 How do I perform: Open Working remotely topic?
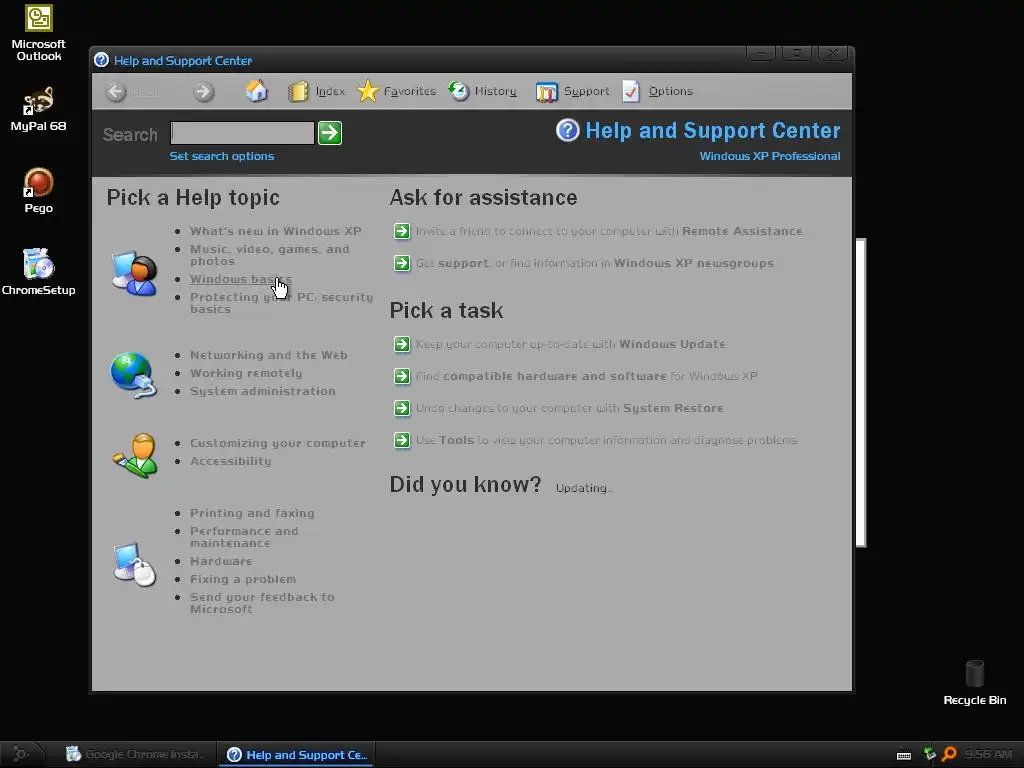click(x=246, y=373)
